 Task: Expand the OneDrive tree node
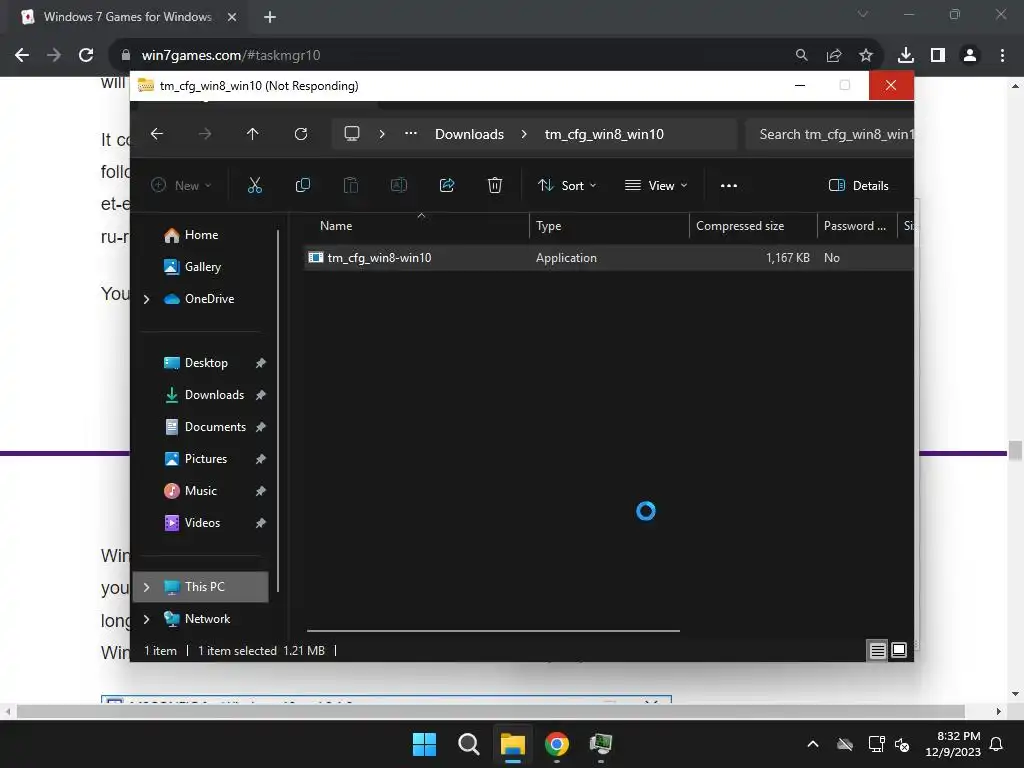[x=146, y=299]
